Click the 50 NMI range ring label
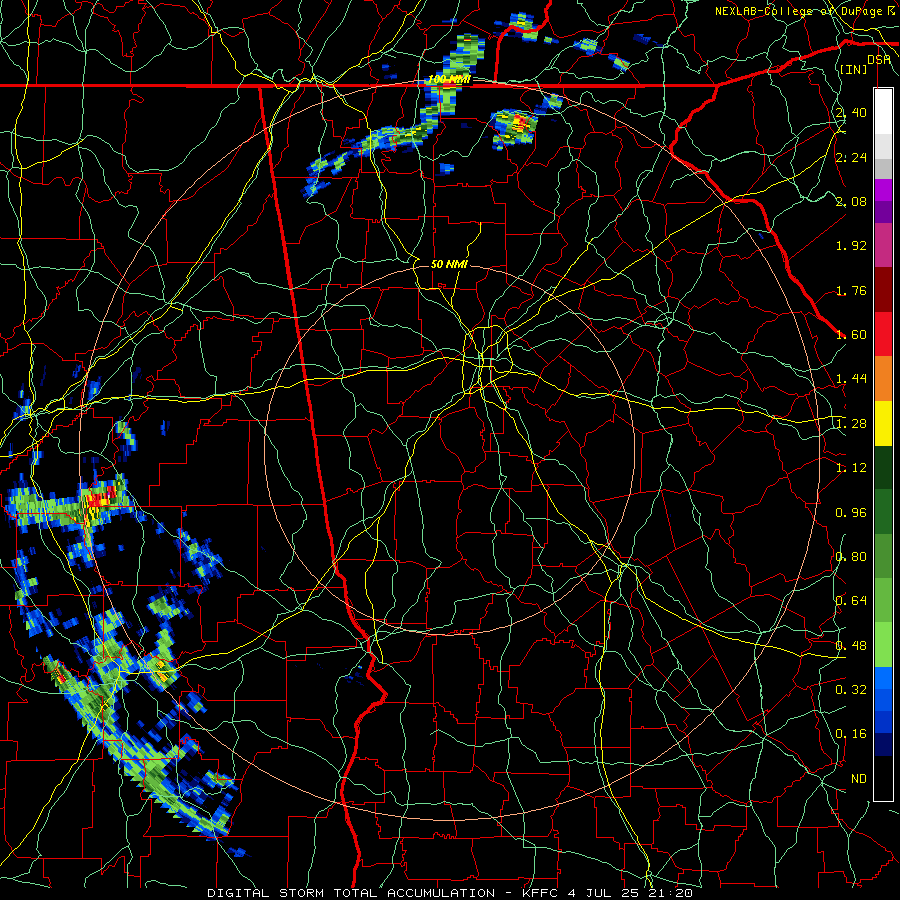The image size is (900, 900). [x=449, y=264]
